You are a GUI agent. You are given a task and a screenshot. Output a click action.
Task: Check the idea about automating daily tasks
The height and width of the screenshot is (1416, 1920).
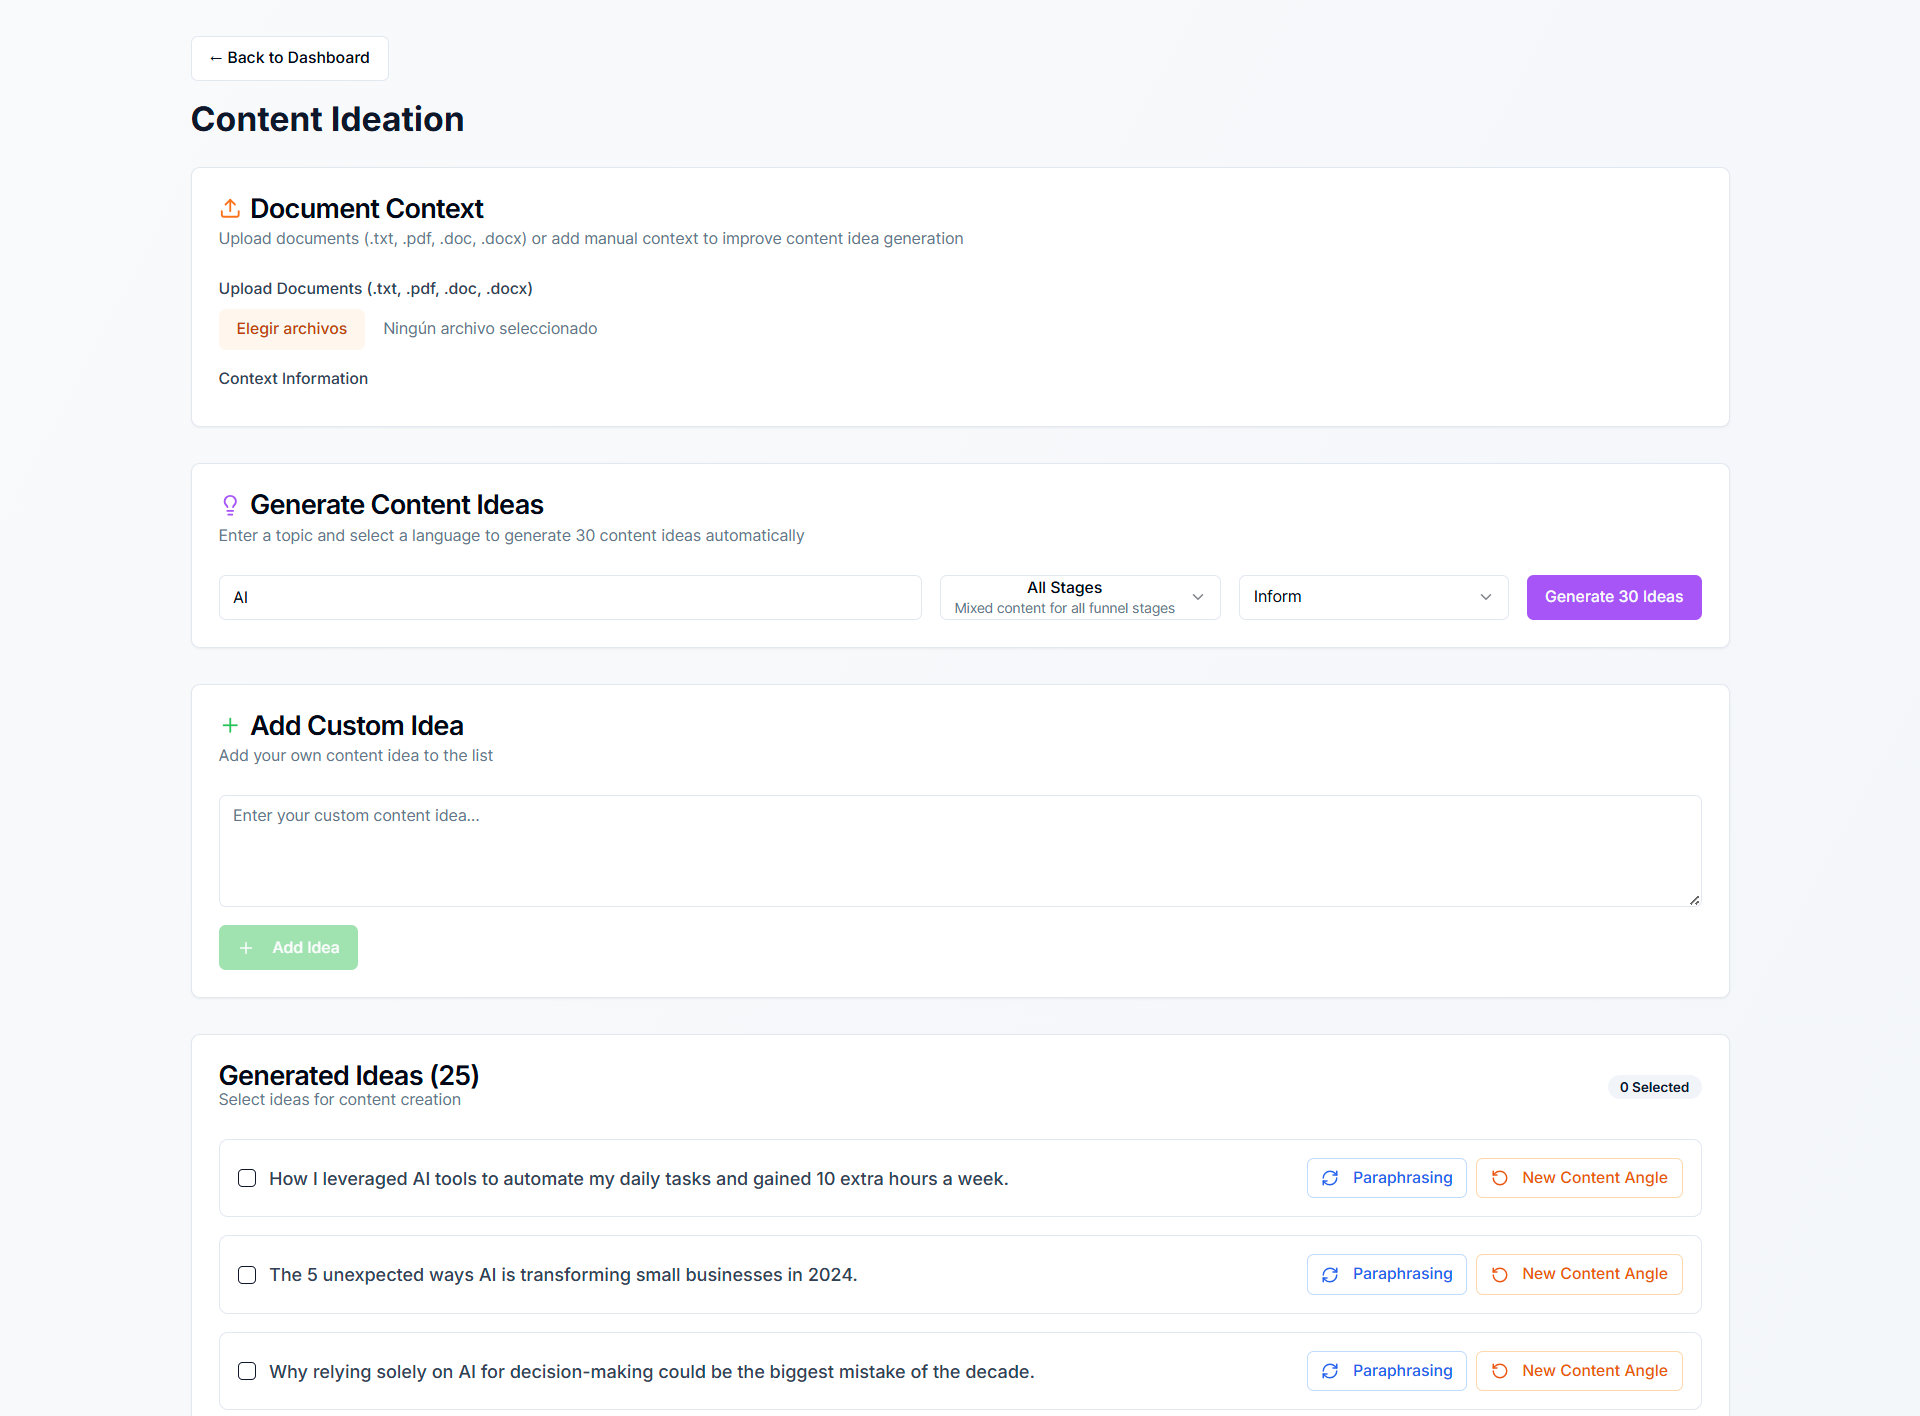[247, 1178]
